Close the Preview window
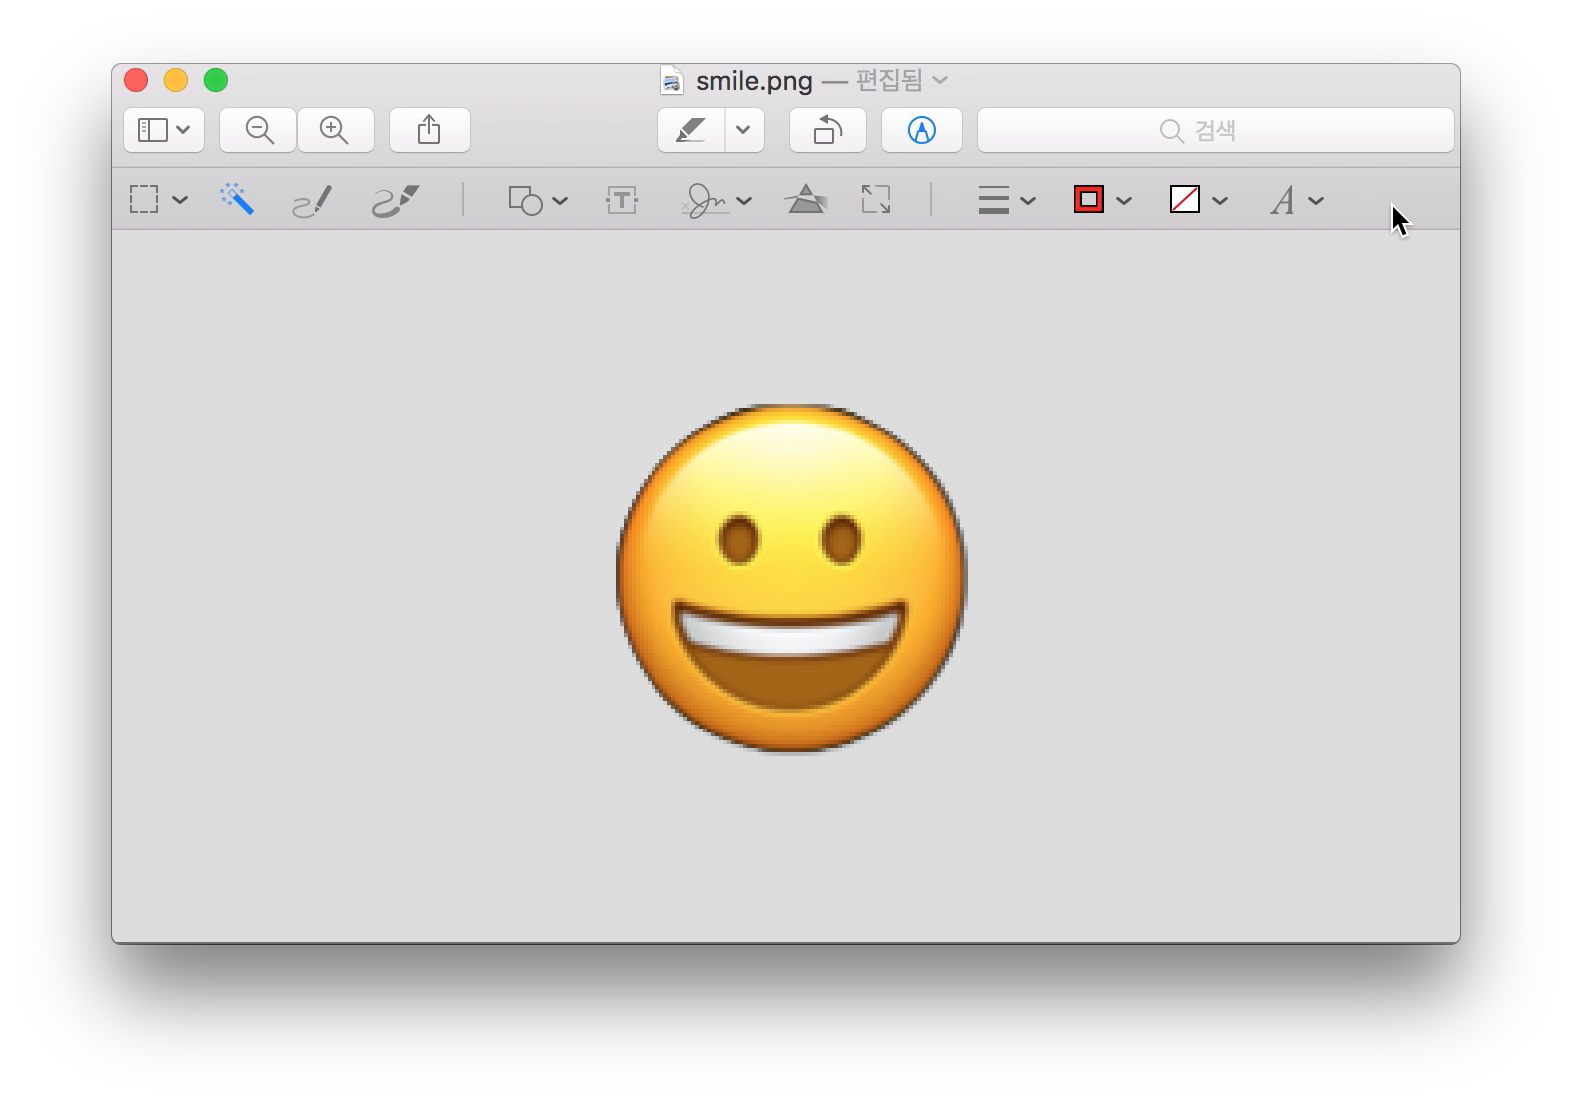This screenshot has height=1104, width=1572. click(x=136, y=80)
